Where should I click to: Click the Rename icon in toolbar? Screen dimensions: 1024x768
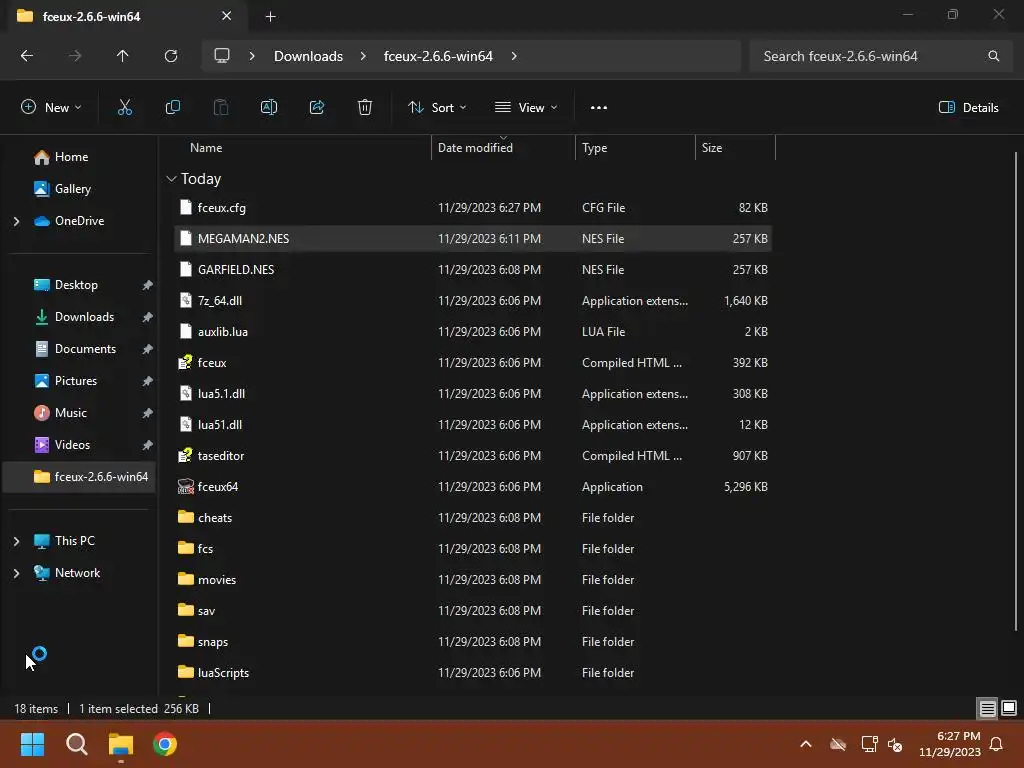(x=268, y=108)
